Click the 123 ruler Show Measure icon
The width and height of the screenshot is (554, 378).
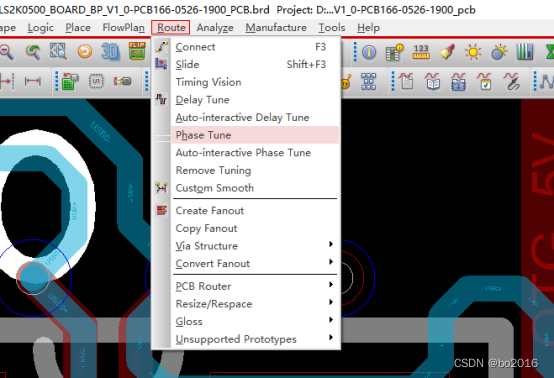coord(421,52)
